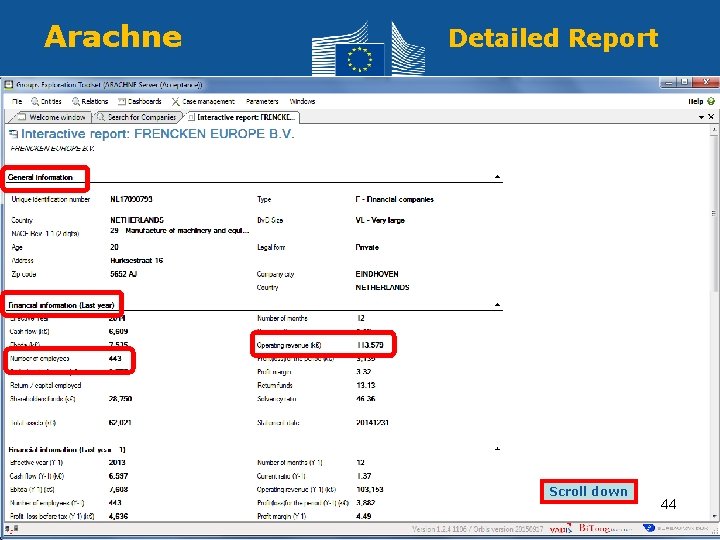Select the Interactive report: FRENCKE... tab
The image size is (720, 540).
tap(242, 117)
